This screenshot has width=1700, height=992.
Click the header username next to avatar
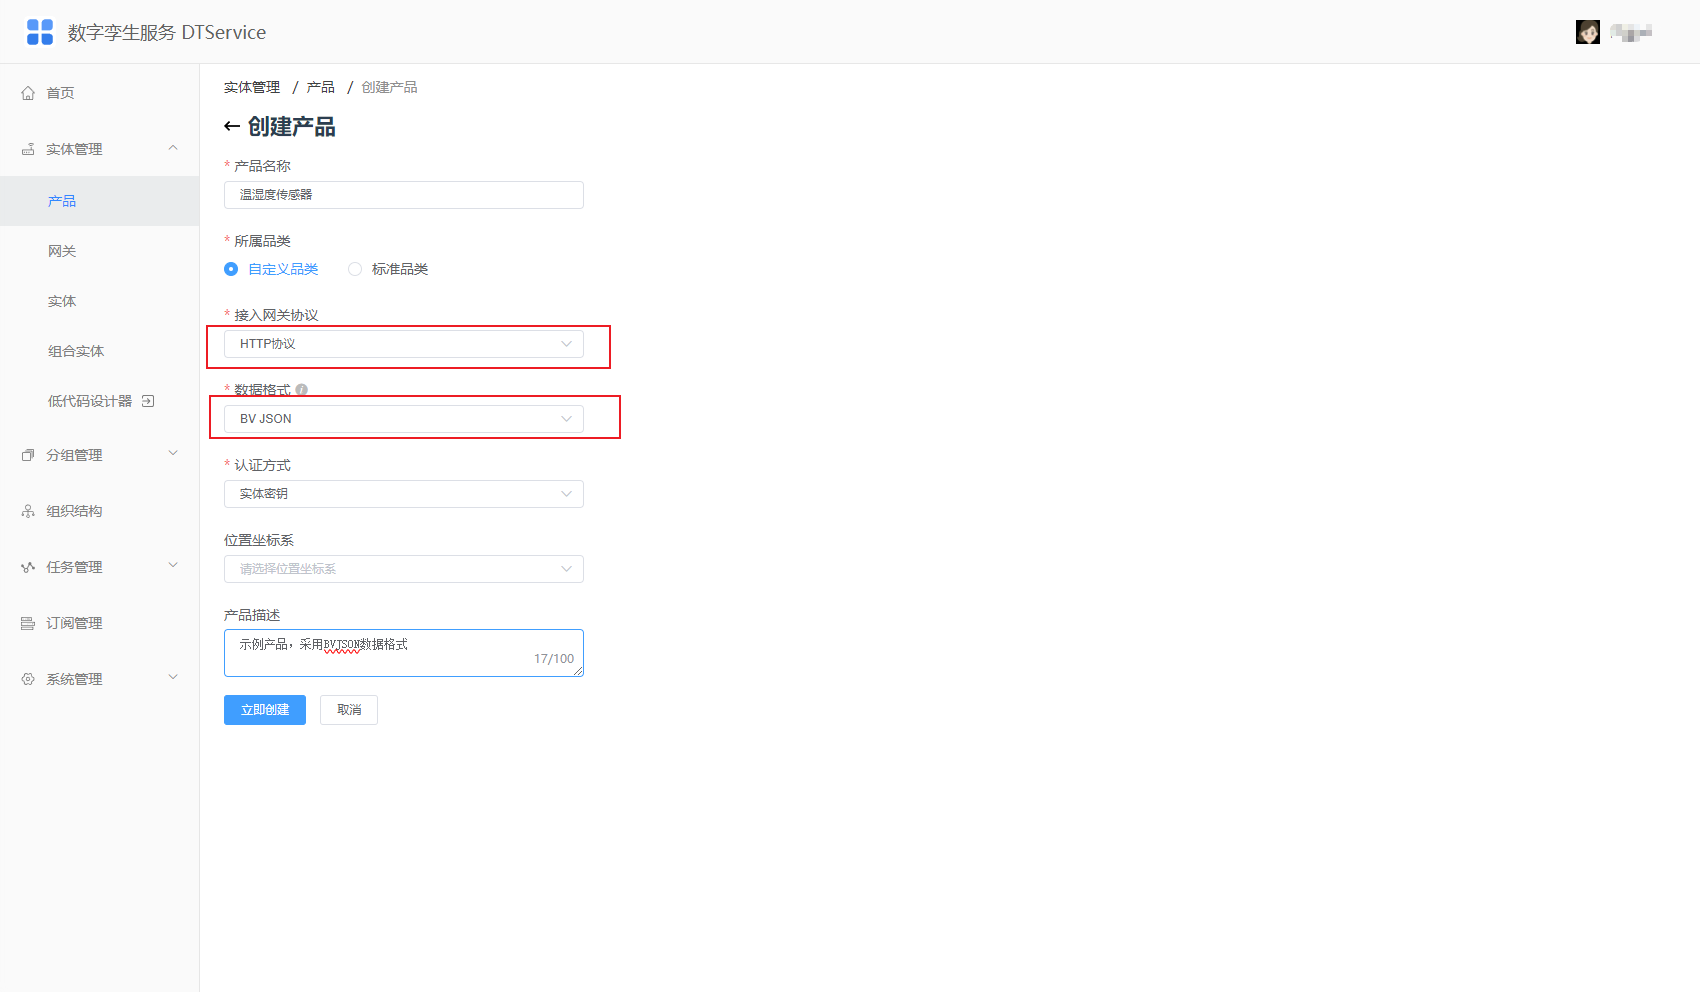(x=1631, y=33)
